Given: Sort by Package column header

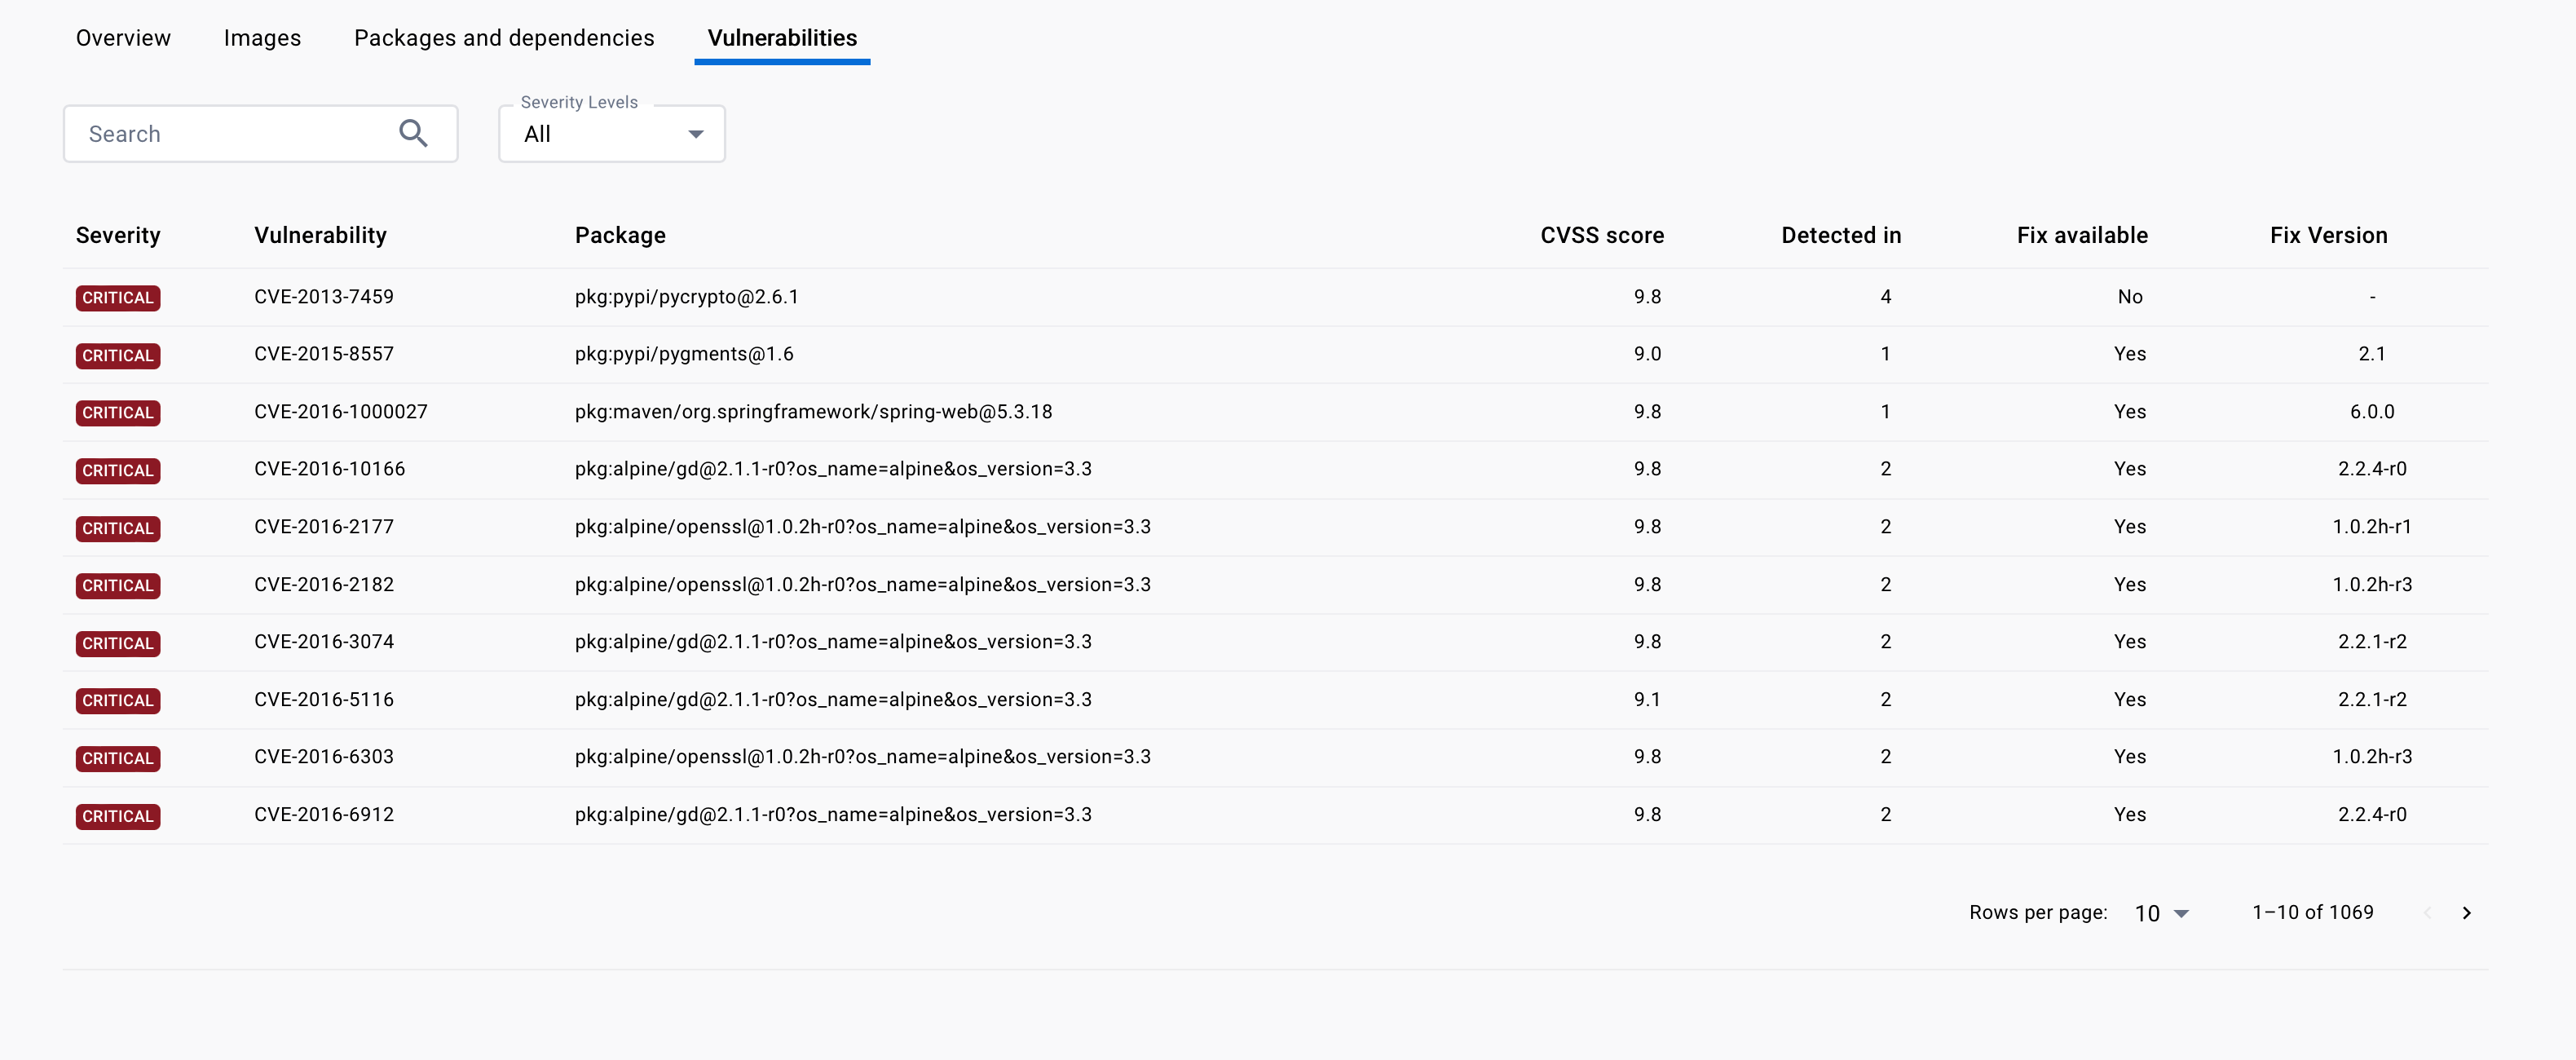Looking at the screenshot, I should [620, 235].
